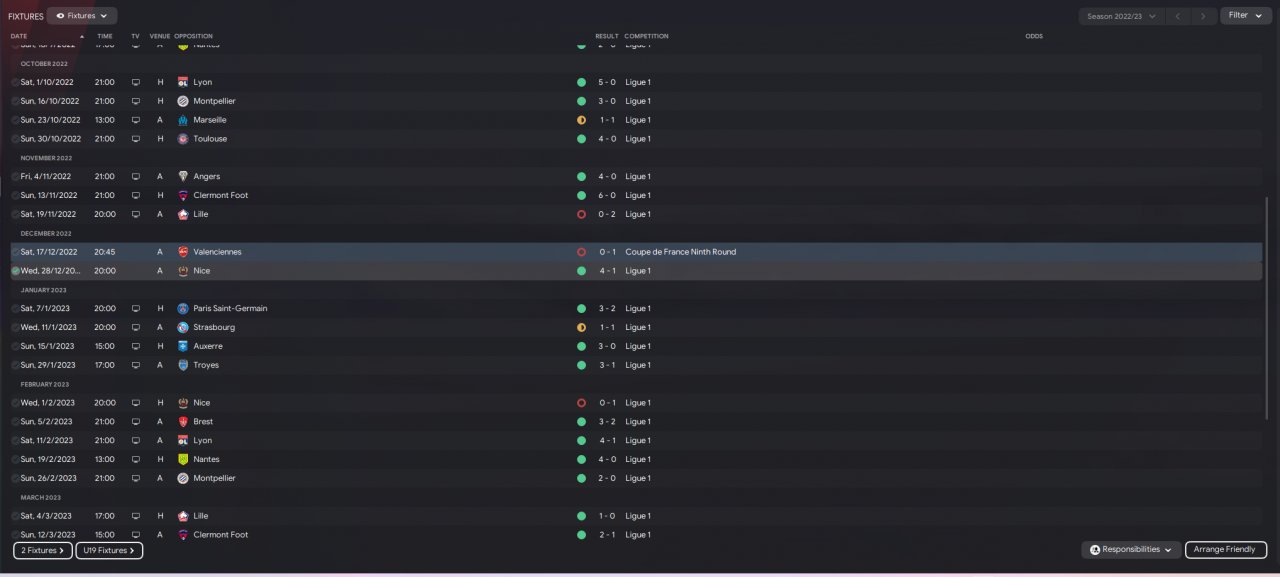Open the Fixtures view dropdown

[82, 16]
